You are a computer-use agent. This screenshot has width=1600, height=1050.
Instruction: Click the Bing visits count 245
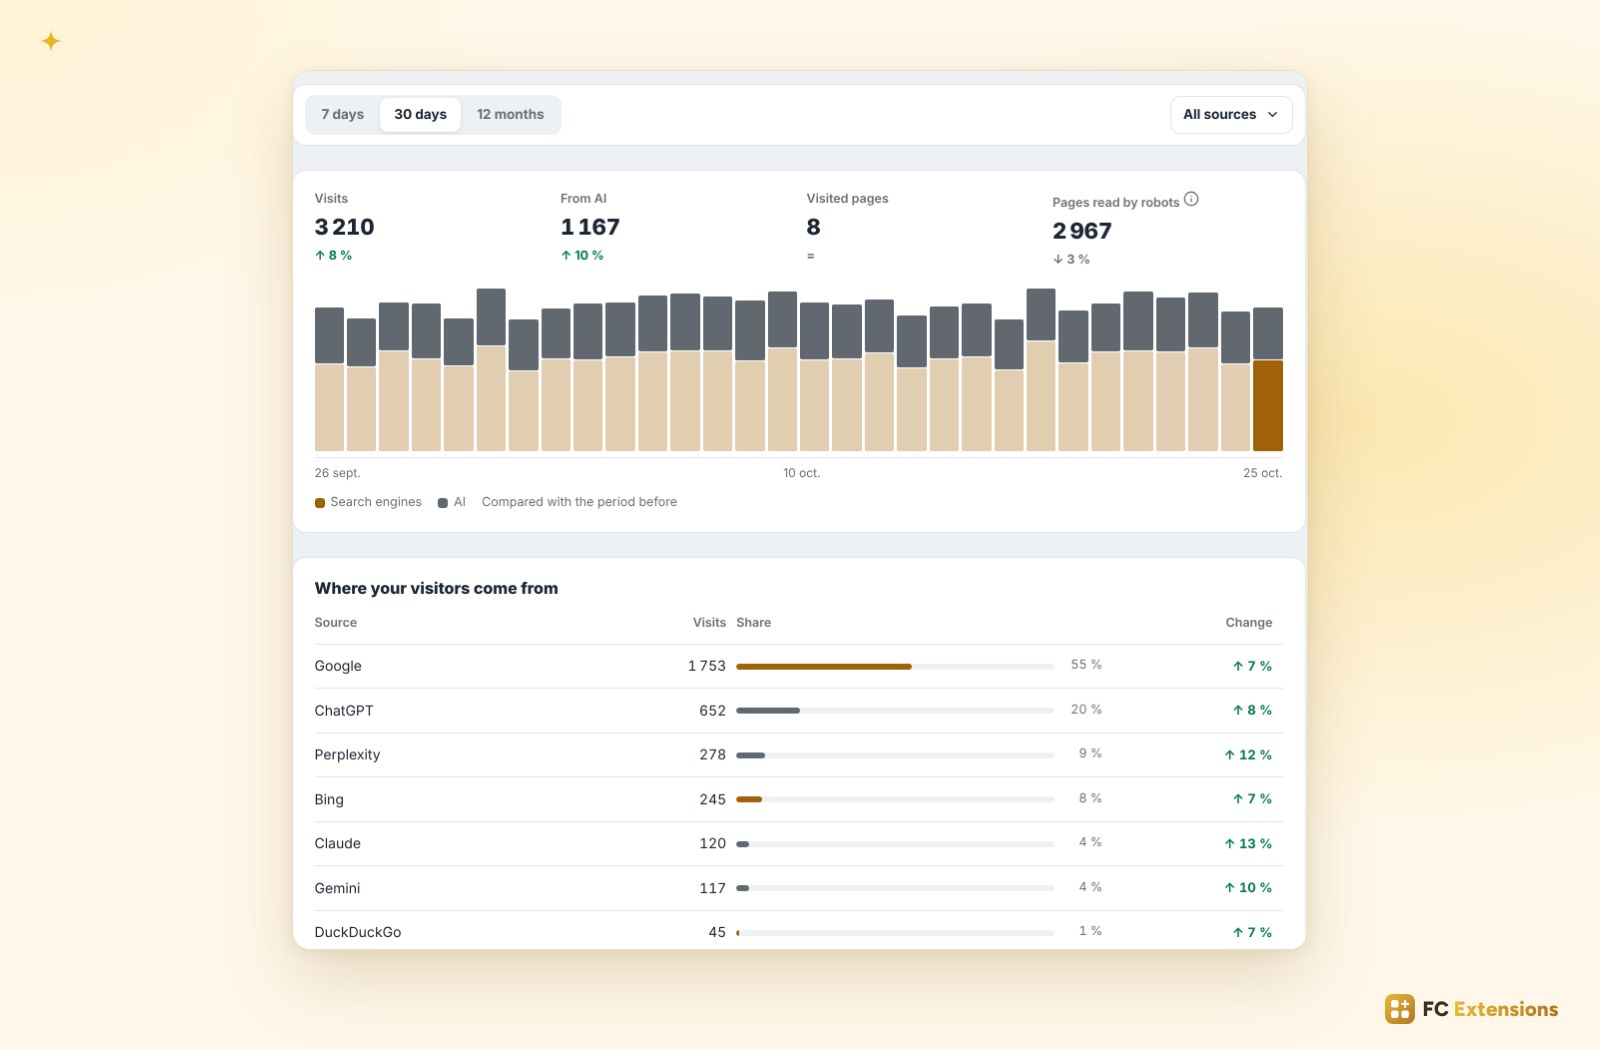click(713, 800)
